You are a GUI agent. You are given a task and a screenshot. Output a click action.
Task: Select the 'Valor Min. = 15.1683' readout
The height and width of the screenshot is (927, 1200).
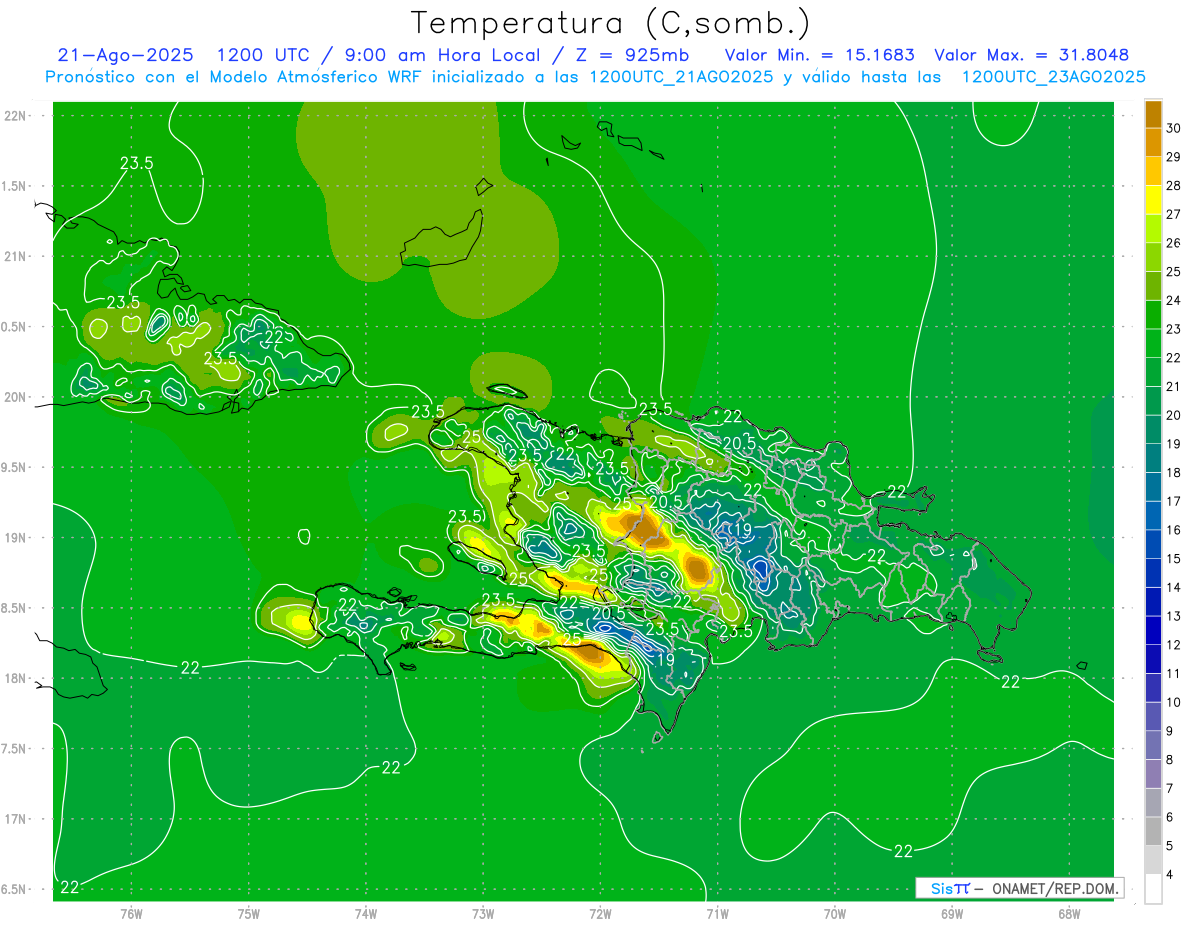pos(820,56)
